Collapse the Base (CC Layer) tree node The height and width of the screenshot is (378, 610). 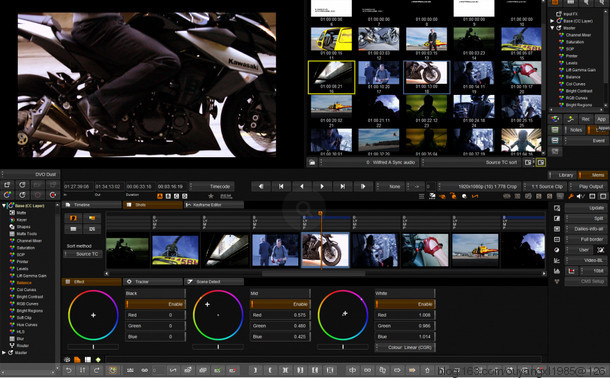tap(4, 205)
